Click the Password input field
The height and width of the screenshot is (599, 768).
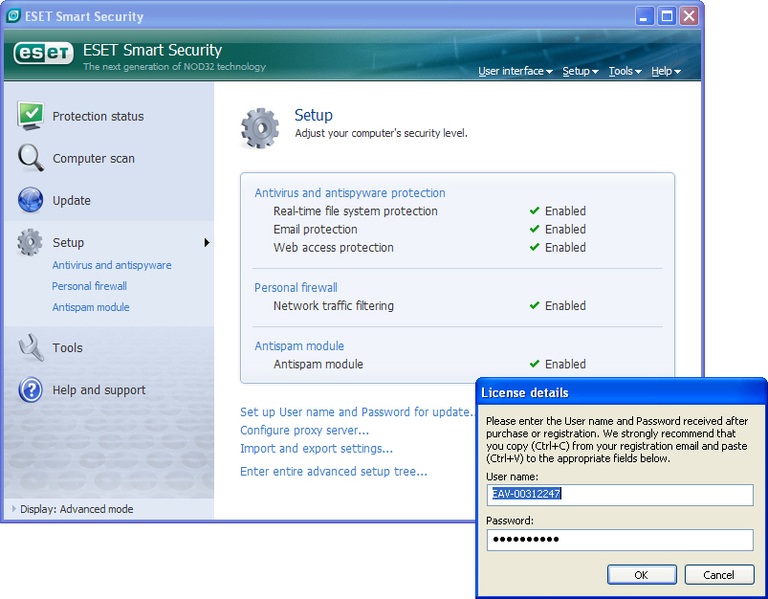(x=620, y=540)
